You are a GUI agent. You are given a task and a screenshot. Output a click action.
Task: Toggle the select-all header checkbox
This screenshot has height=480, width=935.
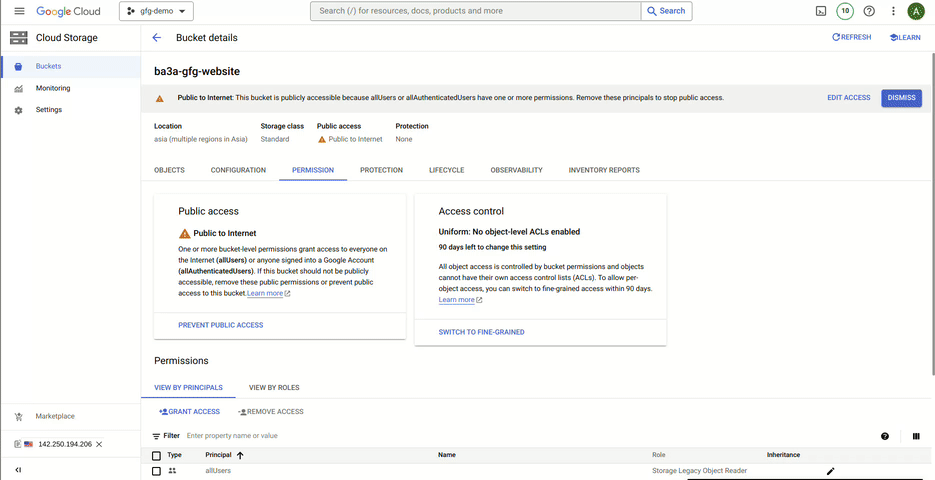pos(156,456)
